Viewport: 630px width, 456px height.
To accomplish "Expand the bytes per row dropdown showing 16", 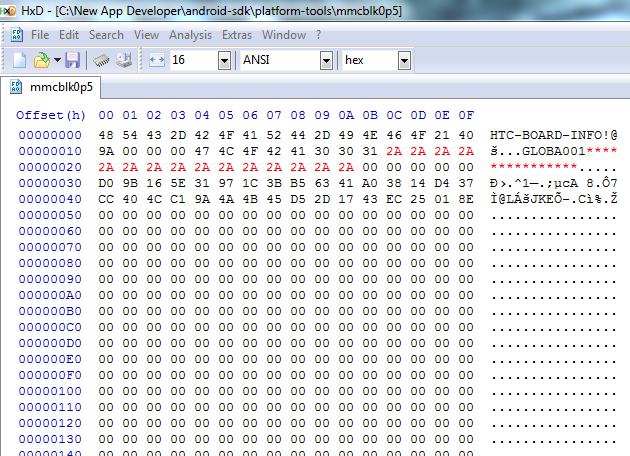I will pyautogui.click(x=224, y=61).
